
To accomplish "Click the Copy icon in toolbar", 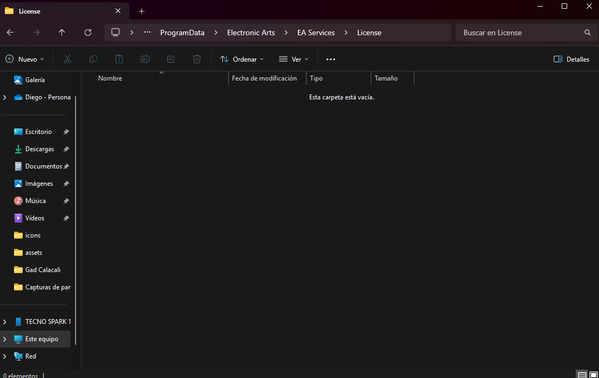I will pos(93,59).
